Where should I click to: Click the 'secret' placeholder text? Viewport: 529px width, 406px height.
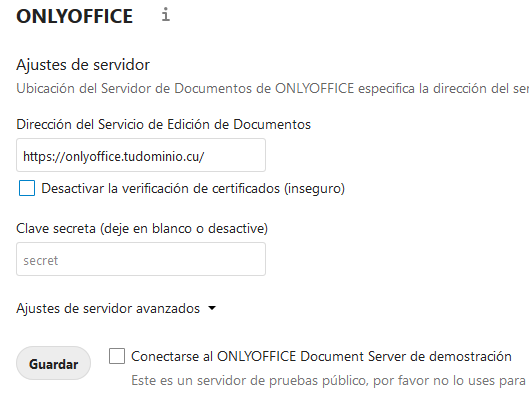(40, 261)
